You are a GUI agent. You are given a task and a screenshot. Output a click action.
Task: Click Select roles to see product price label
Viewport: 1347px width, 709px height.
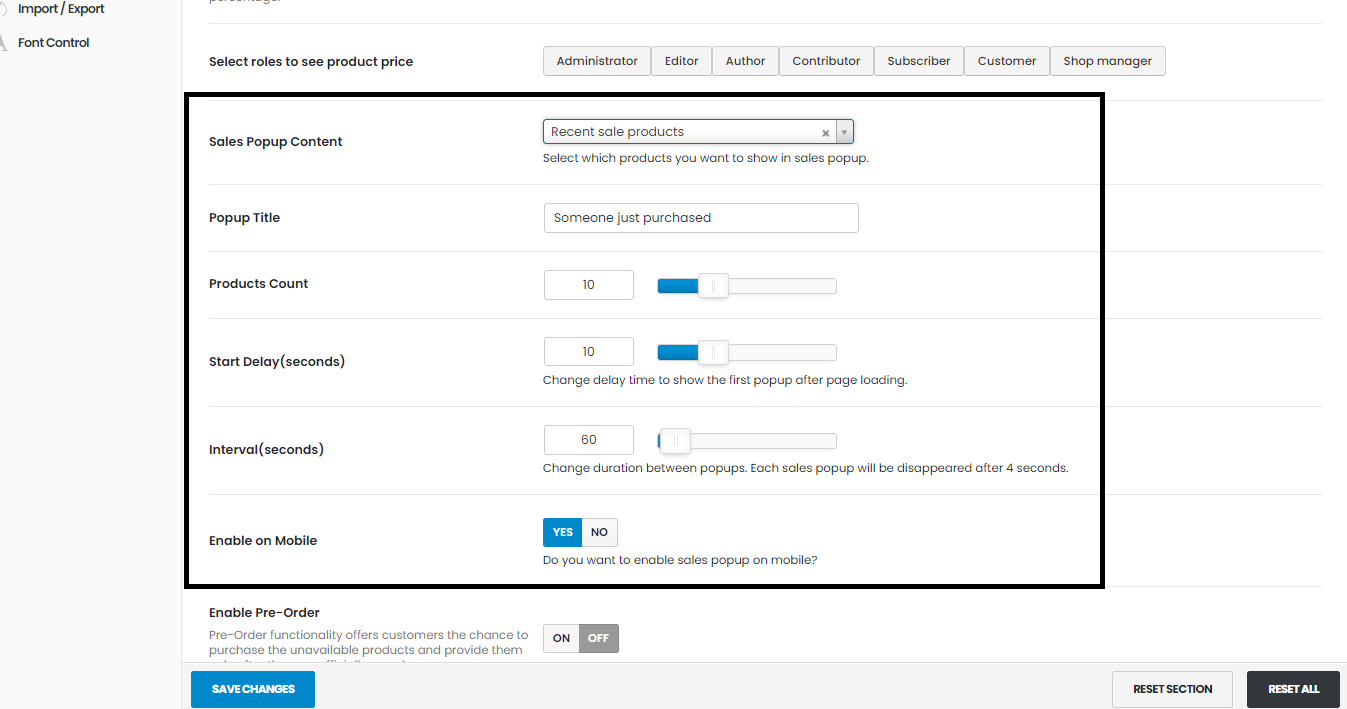(x=311, y=62)
